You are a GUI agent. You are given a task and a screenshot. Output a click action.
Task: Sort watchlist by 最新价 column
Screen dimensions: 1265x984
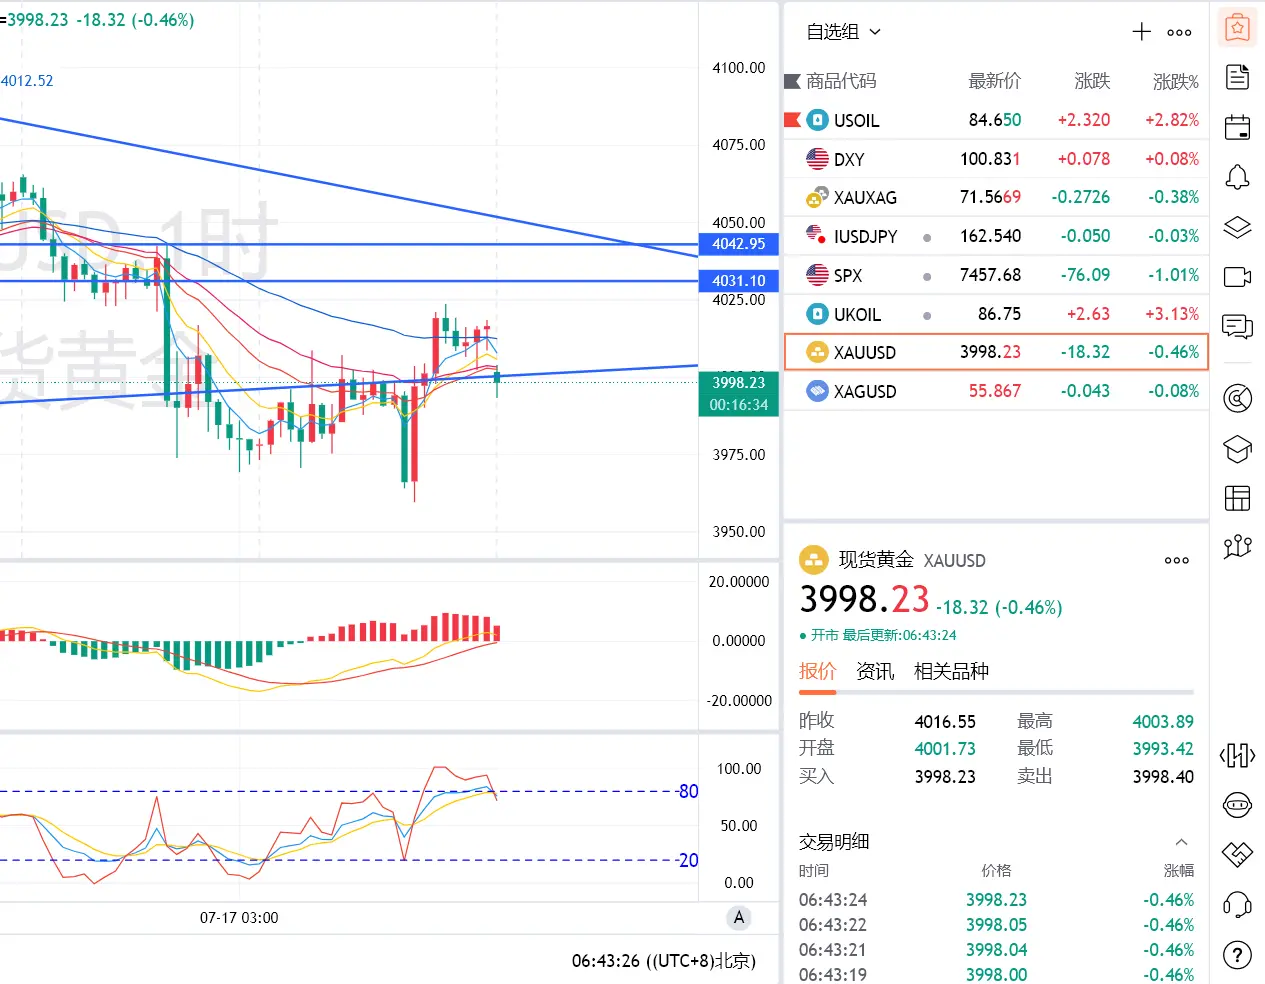(995, 81)
